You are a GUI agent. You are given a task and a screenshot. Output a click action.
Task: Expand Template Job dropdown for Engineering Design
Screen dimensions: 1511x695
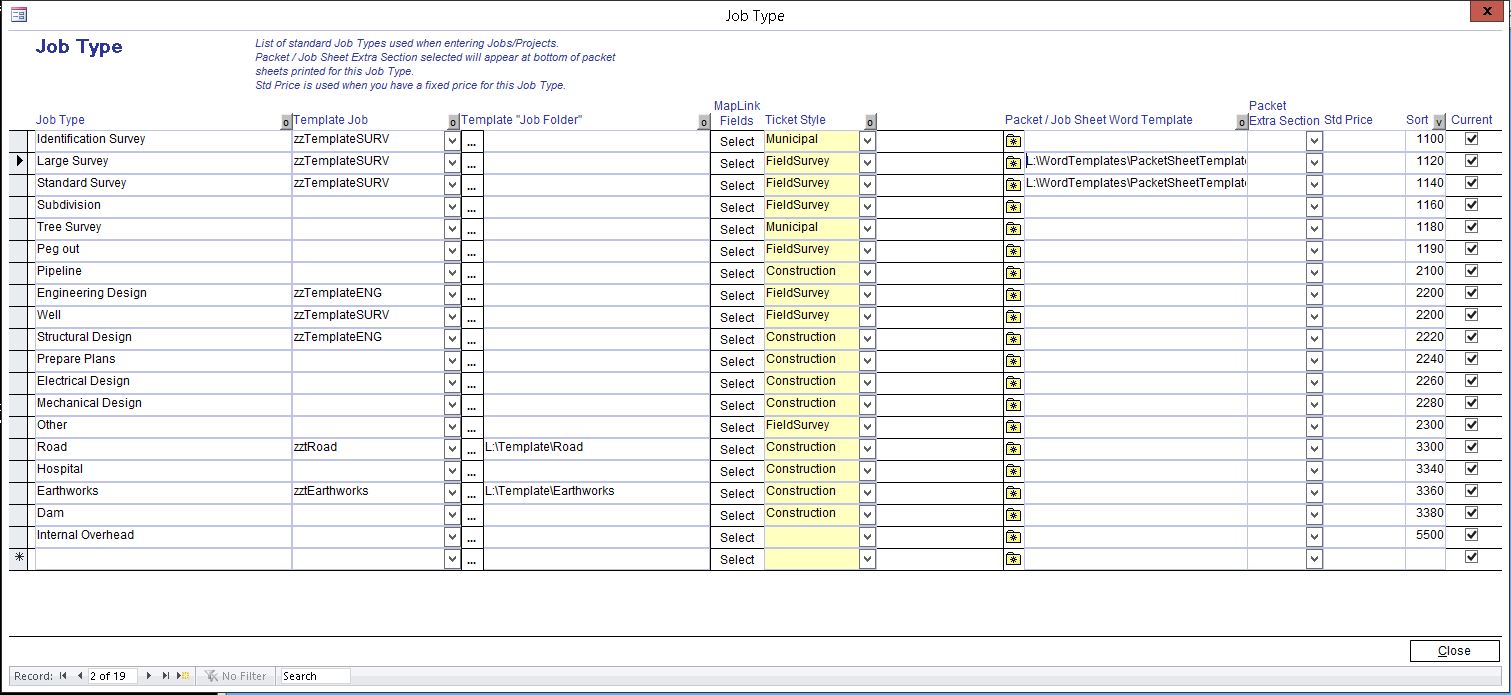[x=452, y=295]
